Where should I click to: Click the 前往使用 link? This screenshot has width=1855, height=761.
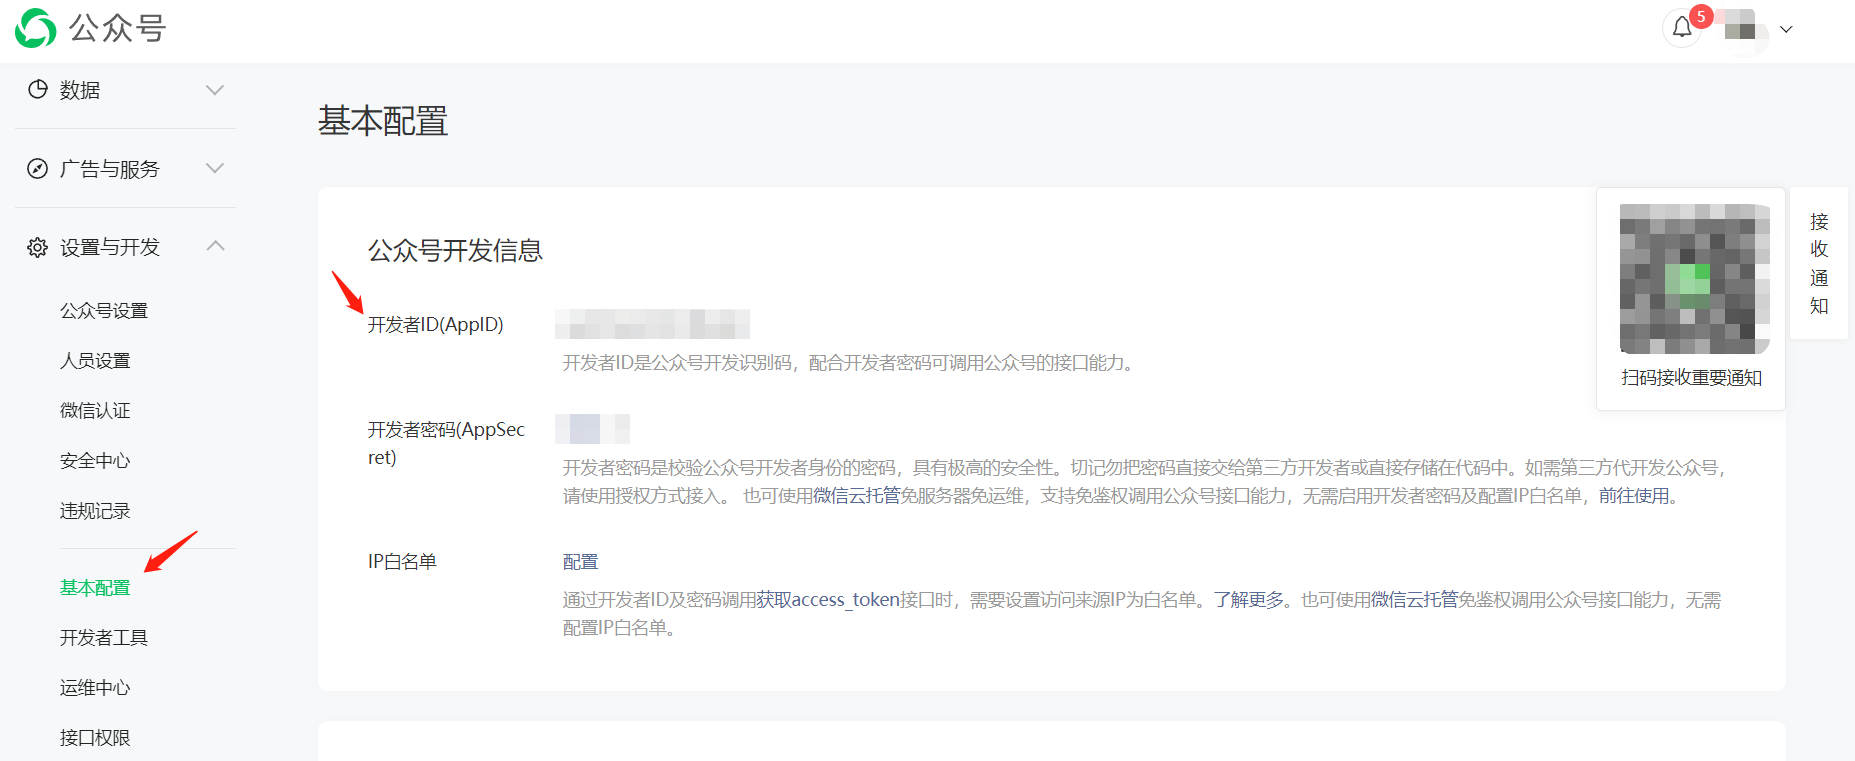click(1634, 496)
